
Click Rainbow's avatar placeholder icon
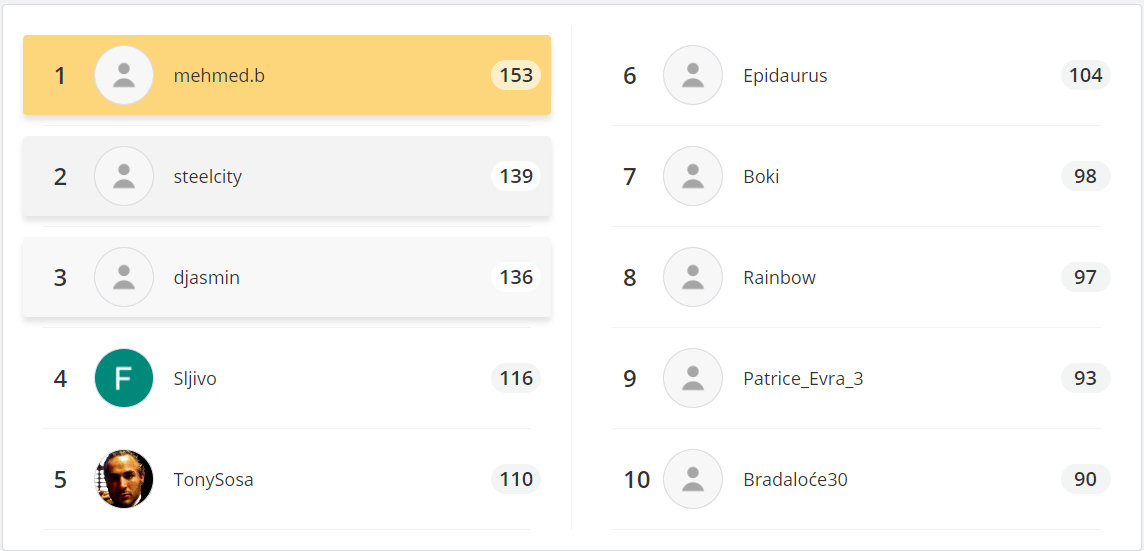693,278
